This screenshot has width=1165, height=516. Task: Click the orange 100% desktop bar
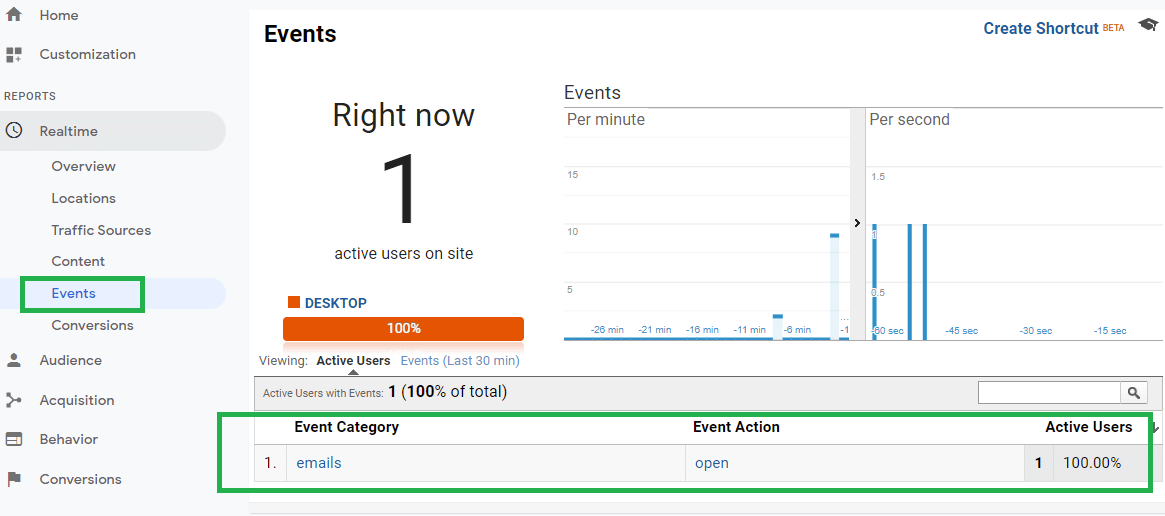click(x=403, y=329)
